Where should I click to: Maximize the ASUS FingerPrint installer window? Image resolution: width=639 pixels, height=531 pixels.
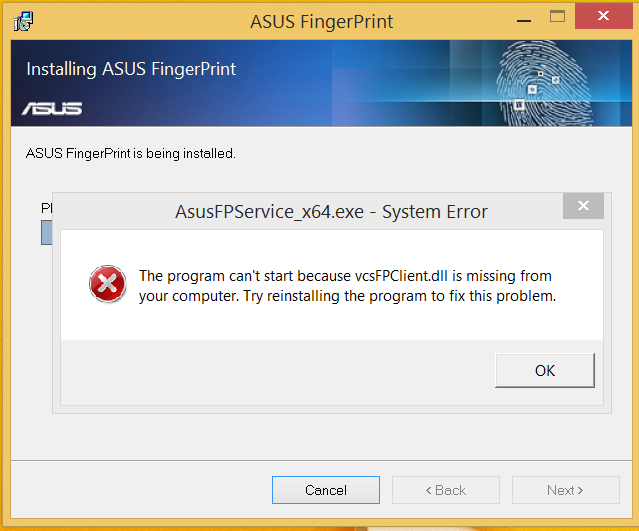(x=558, y=17)
